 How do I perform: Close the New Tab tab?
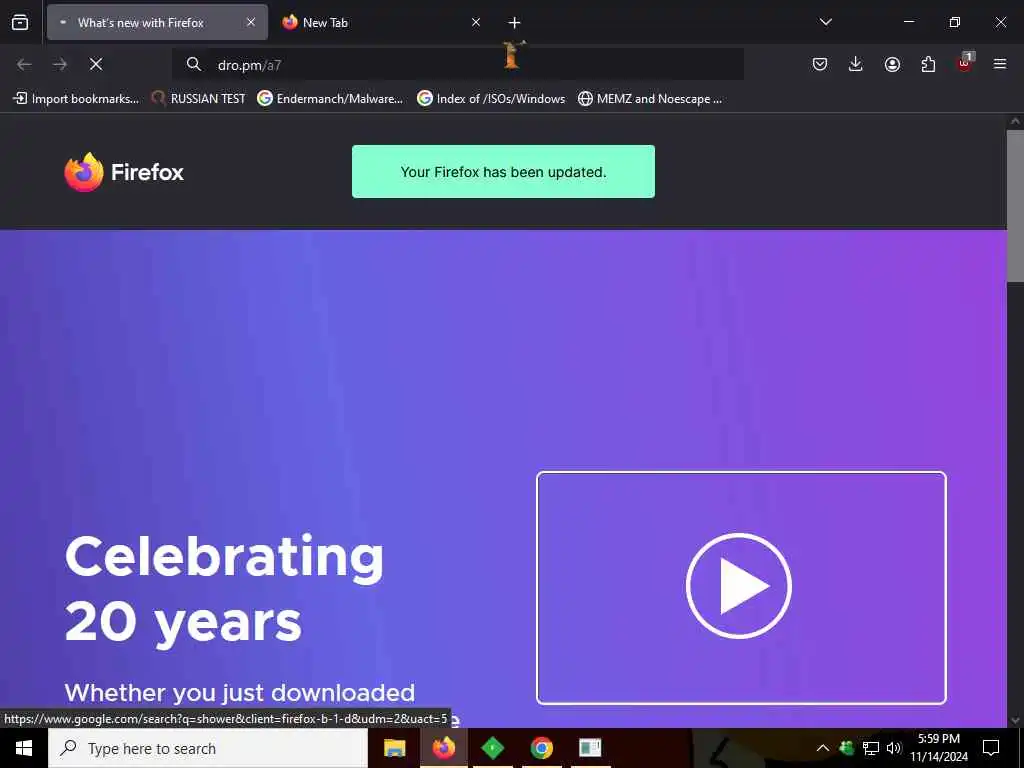476,22
